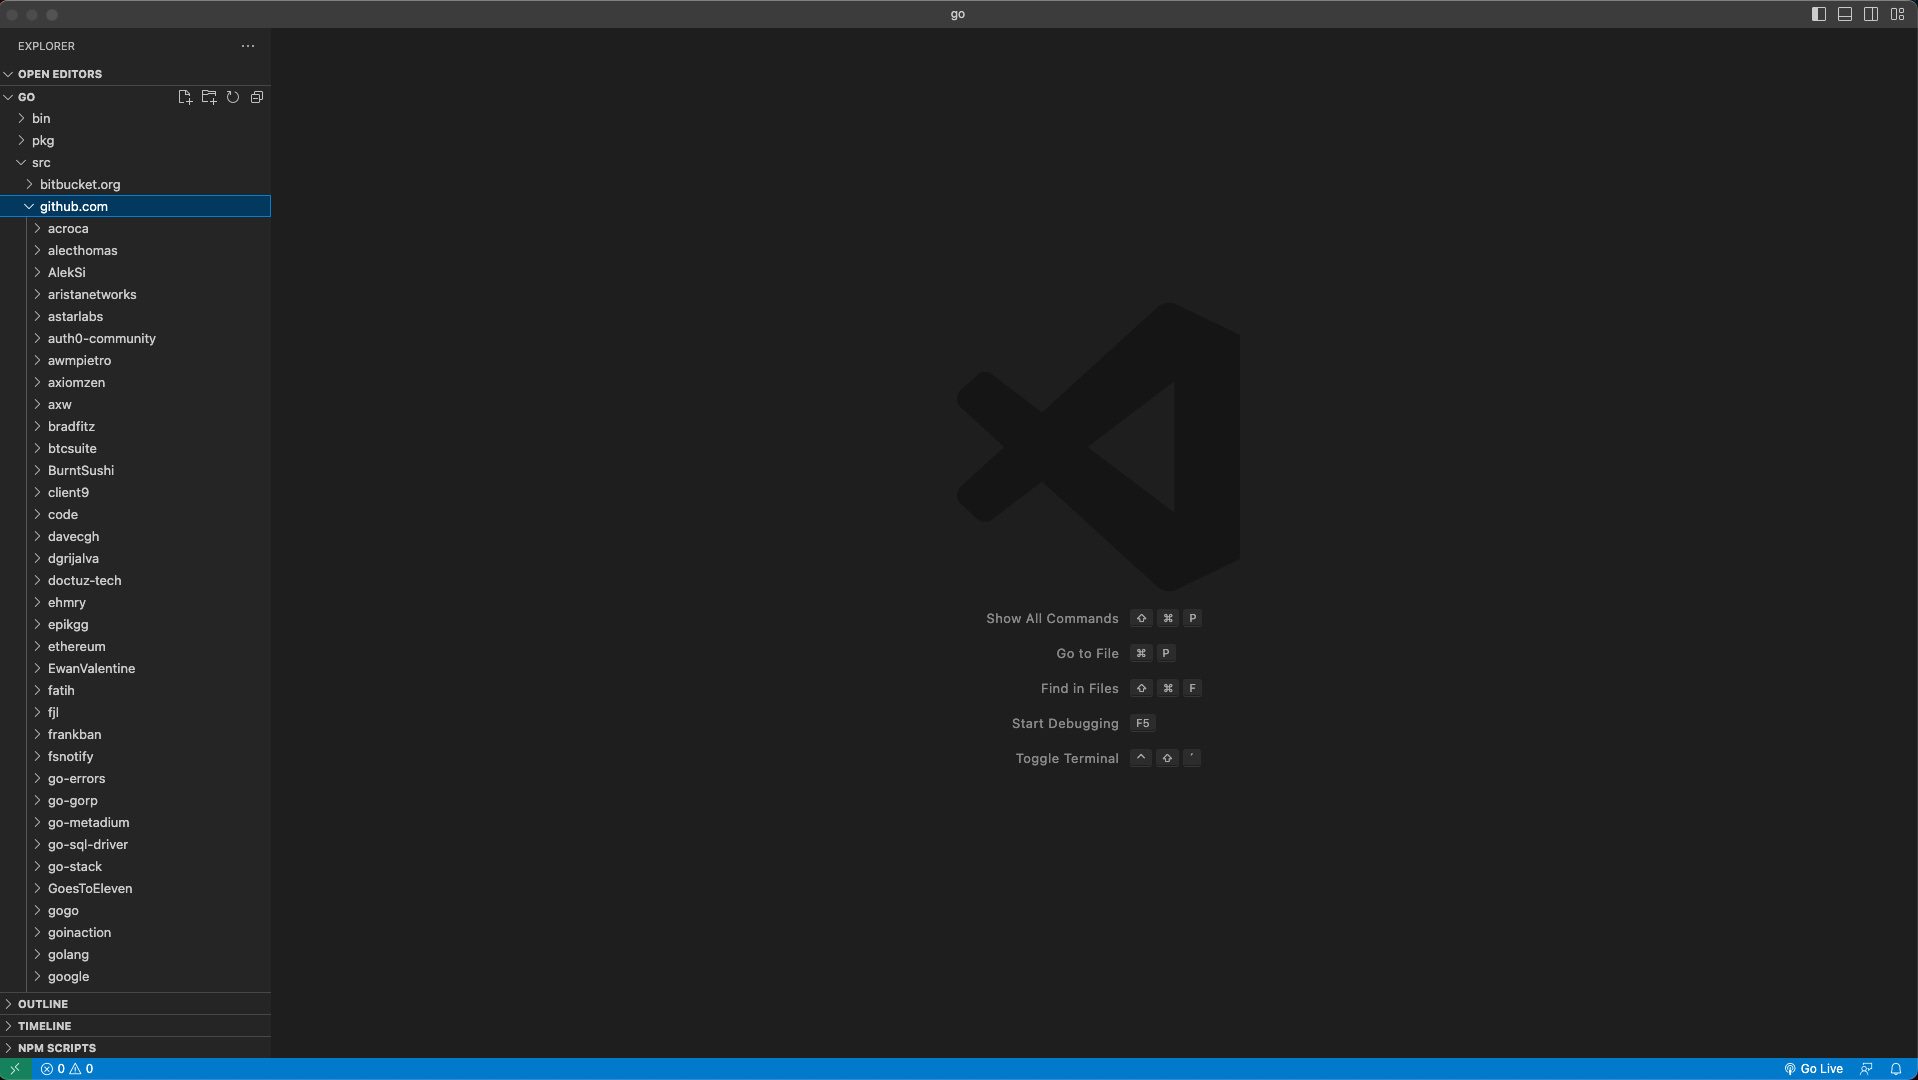Select the frankban folder
This screenshot has height=1080, width=1918.
click(135, 734)
